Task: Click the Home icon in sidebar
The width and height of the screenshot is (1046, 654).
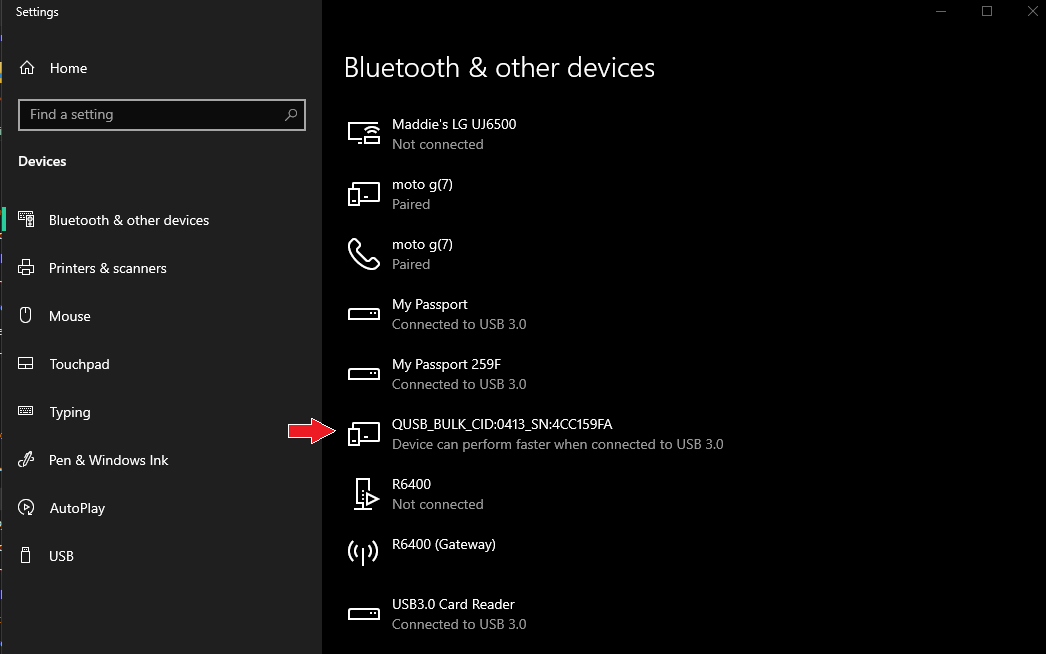Action: click(x=27, y=68)
